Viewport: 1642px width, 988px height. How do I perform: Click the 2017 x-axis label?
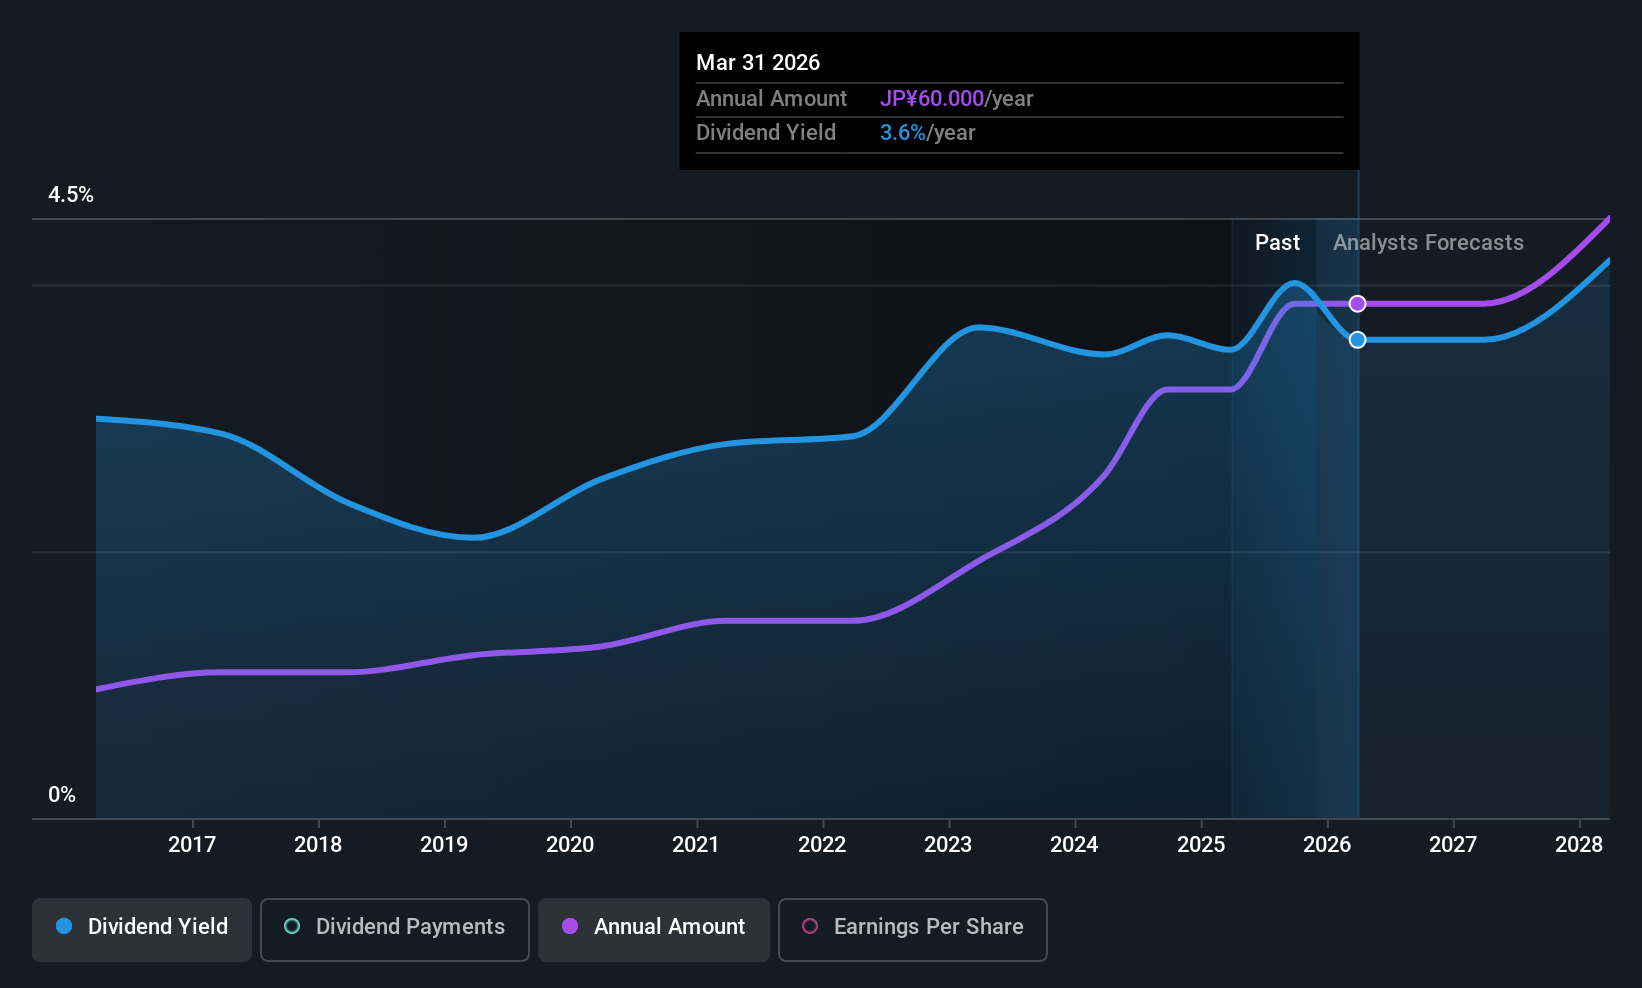click(192, 845)
